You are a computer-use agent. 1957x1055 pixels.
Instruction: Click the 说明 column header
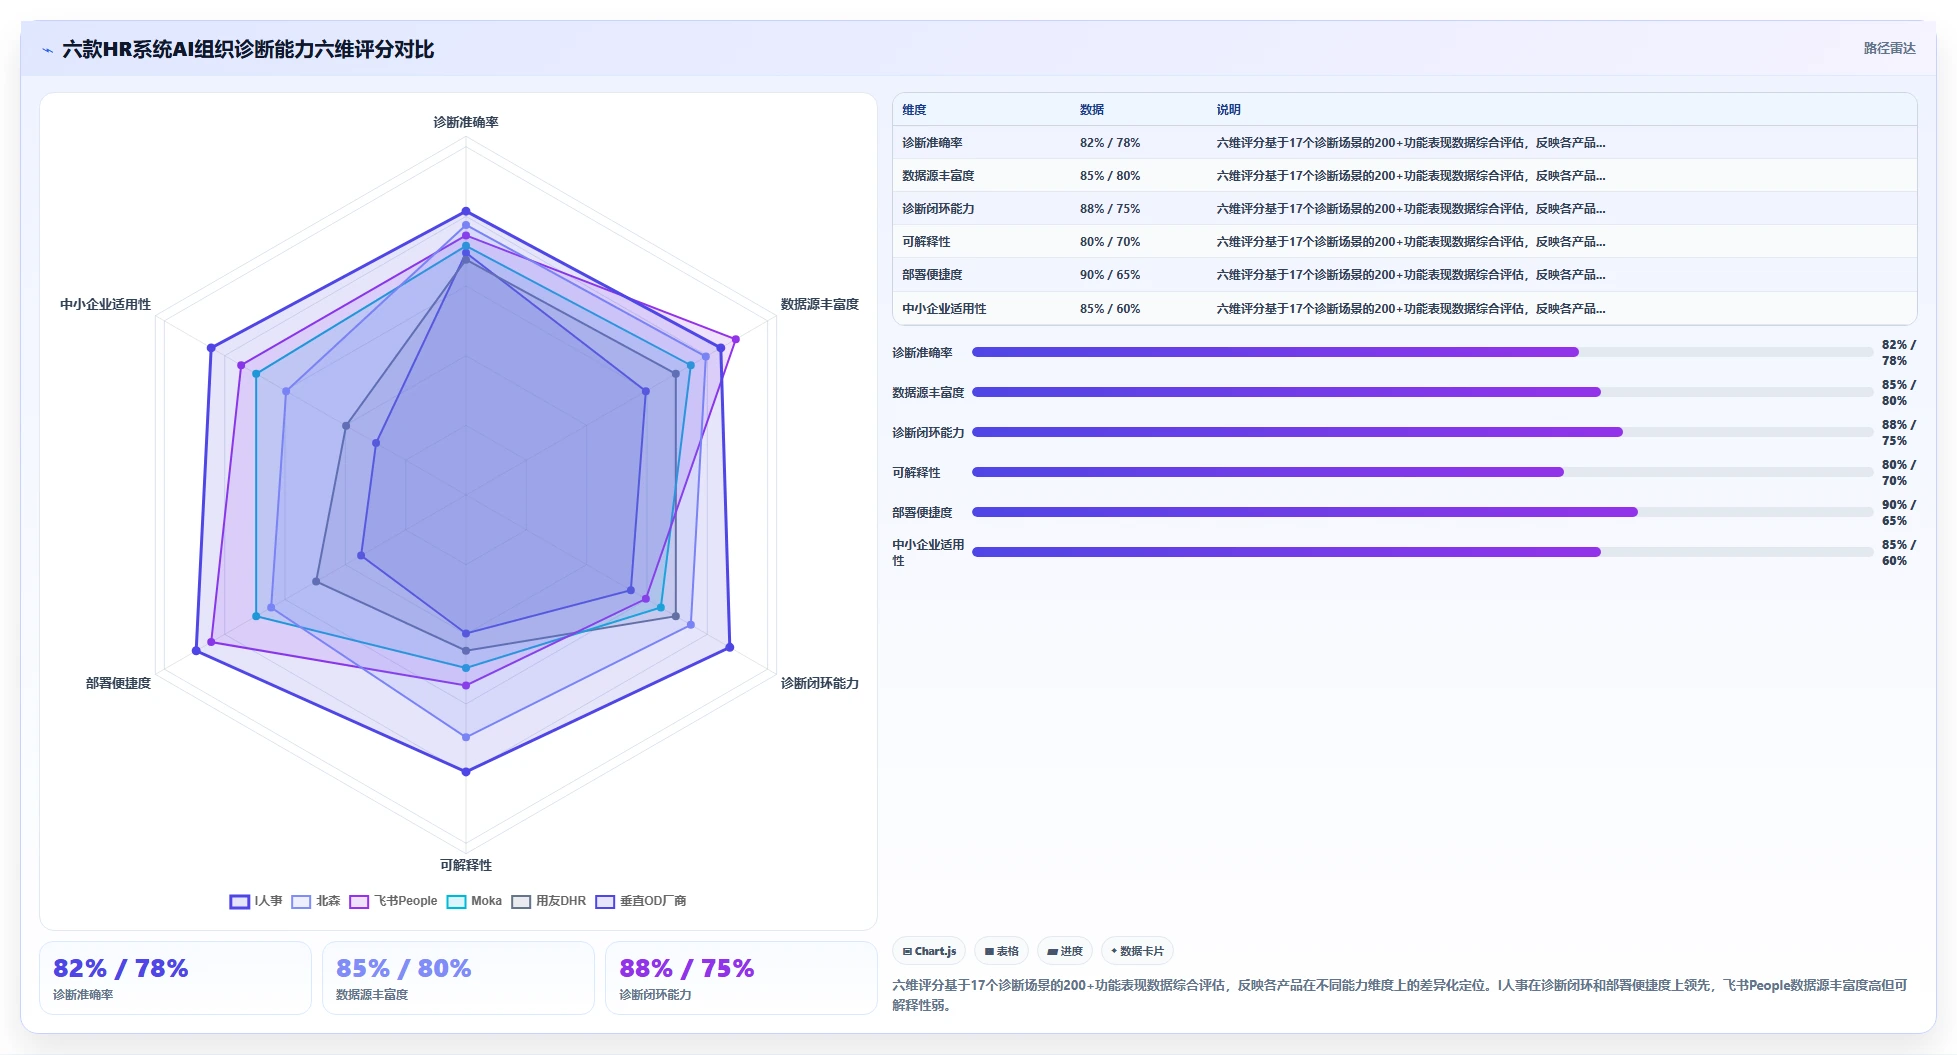click(1228, 110)
